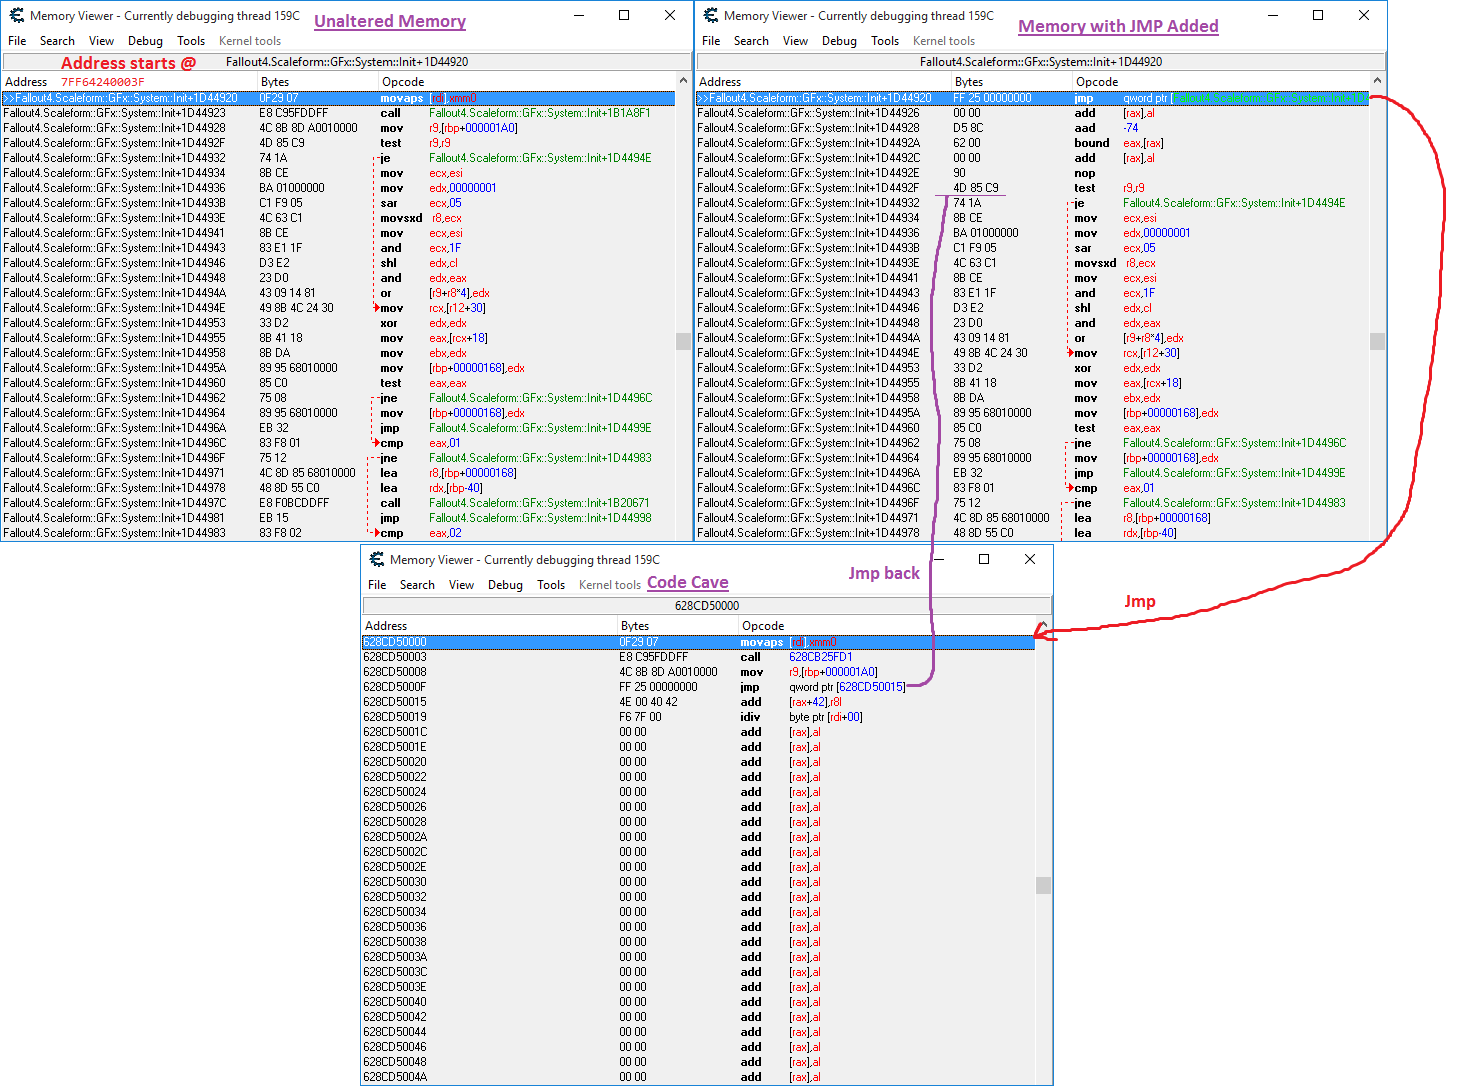The image size is (1465, 1088).
Task: Click the 628CD50000 address field in Code Cave window
Action: point(705,605)
